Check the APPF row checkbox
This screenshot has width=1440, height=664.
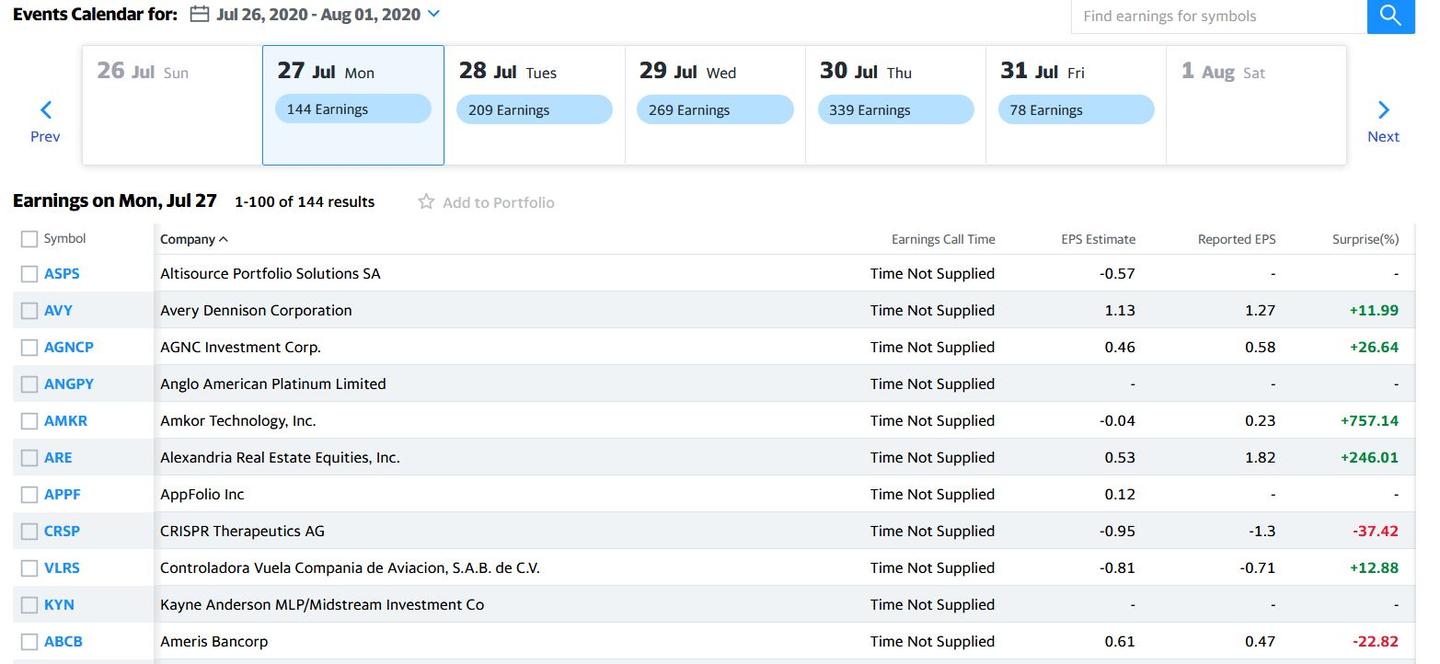coord(29,494)
